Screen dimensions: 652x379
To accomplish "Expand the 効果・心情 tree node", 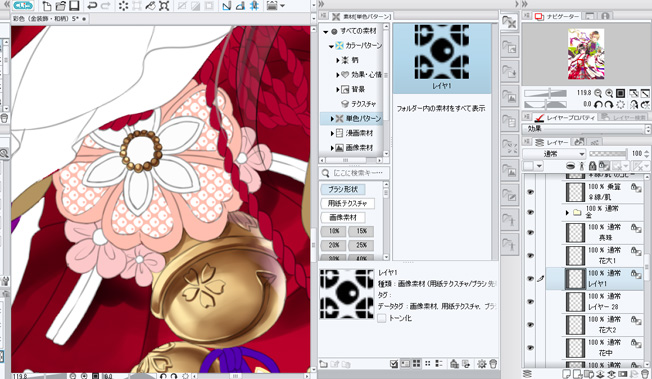I will (338, 75).
